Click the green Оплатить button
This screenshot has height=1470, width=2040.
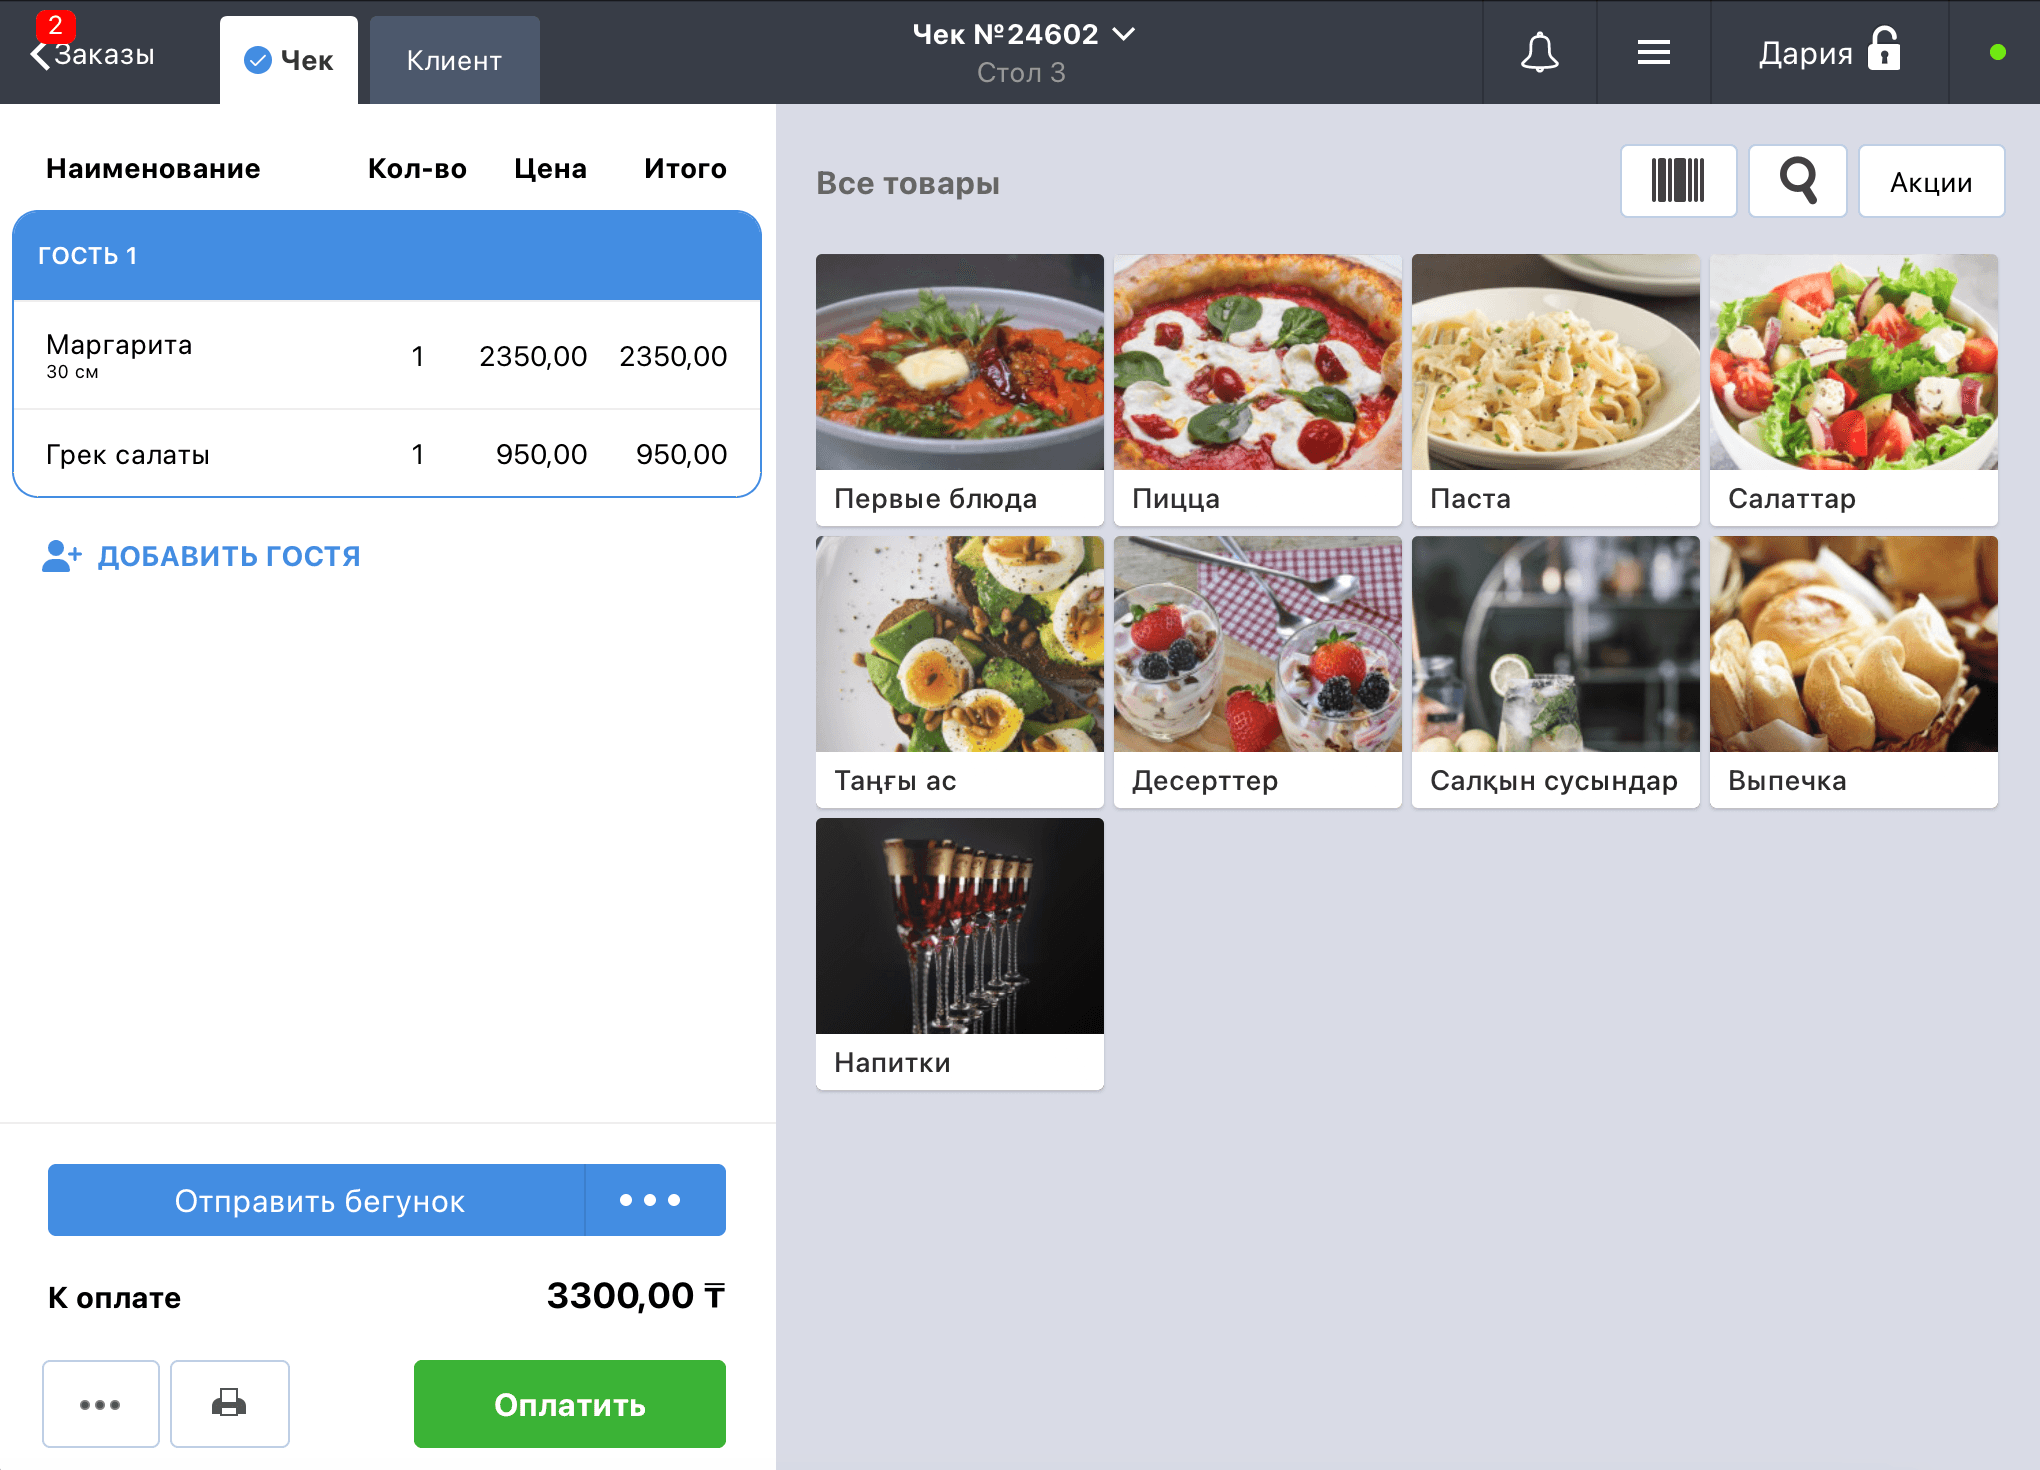[x=570, y=1404]
